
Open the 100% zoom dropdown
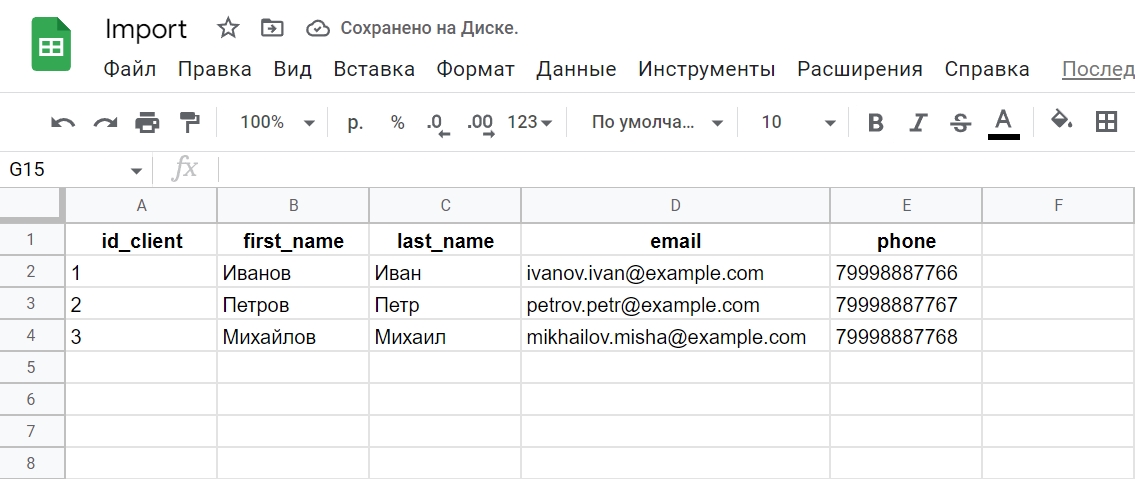(277, 122)
